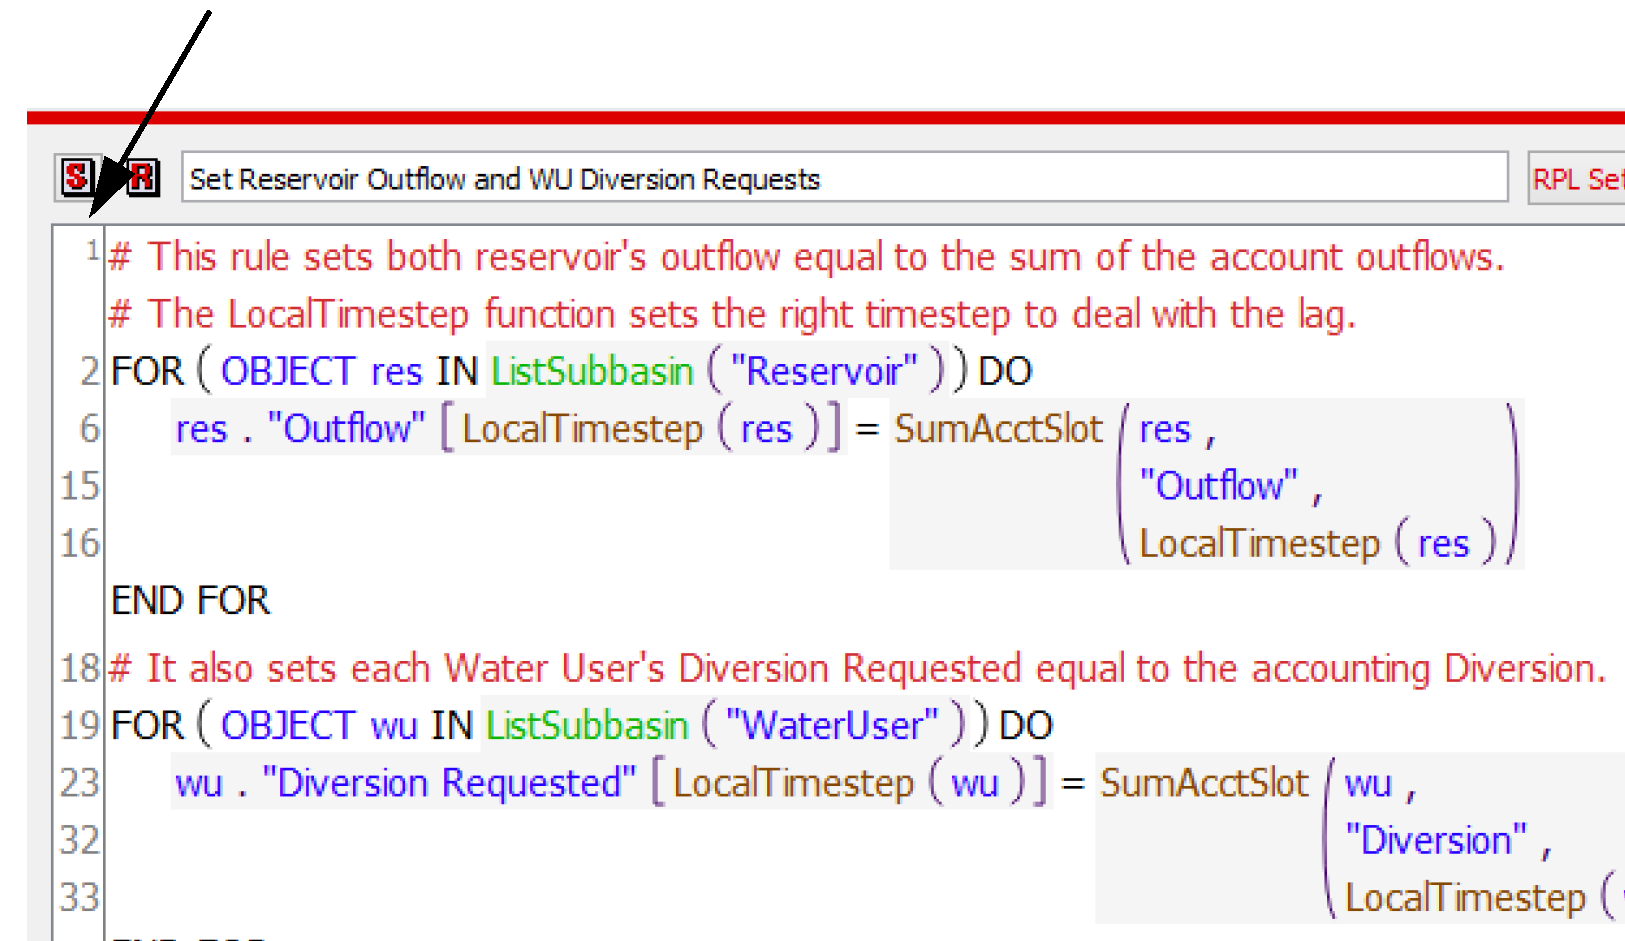Click line number 23 in the gutter
Viewport: 1625px width, 941px height.
[80, 783]
